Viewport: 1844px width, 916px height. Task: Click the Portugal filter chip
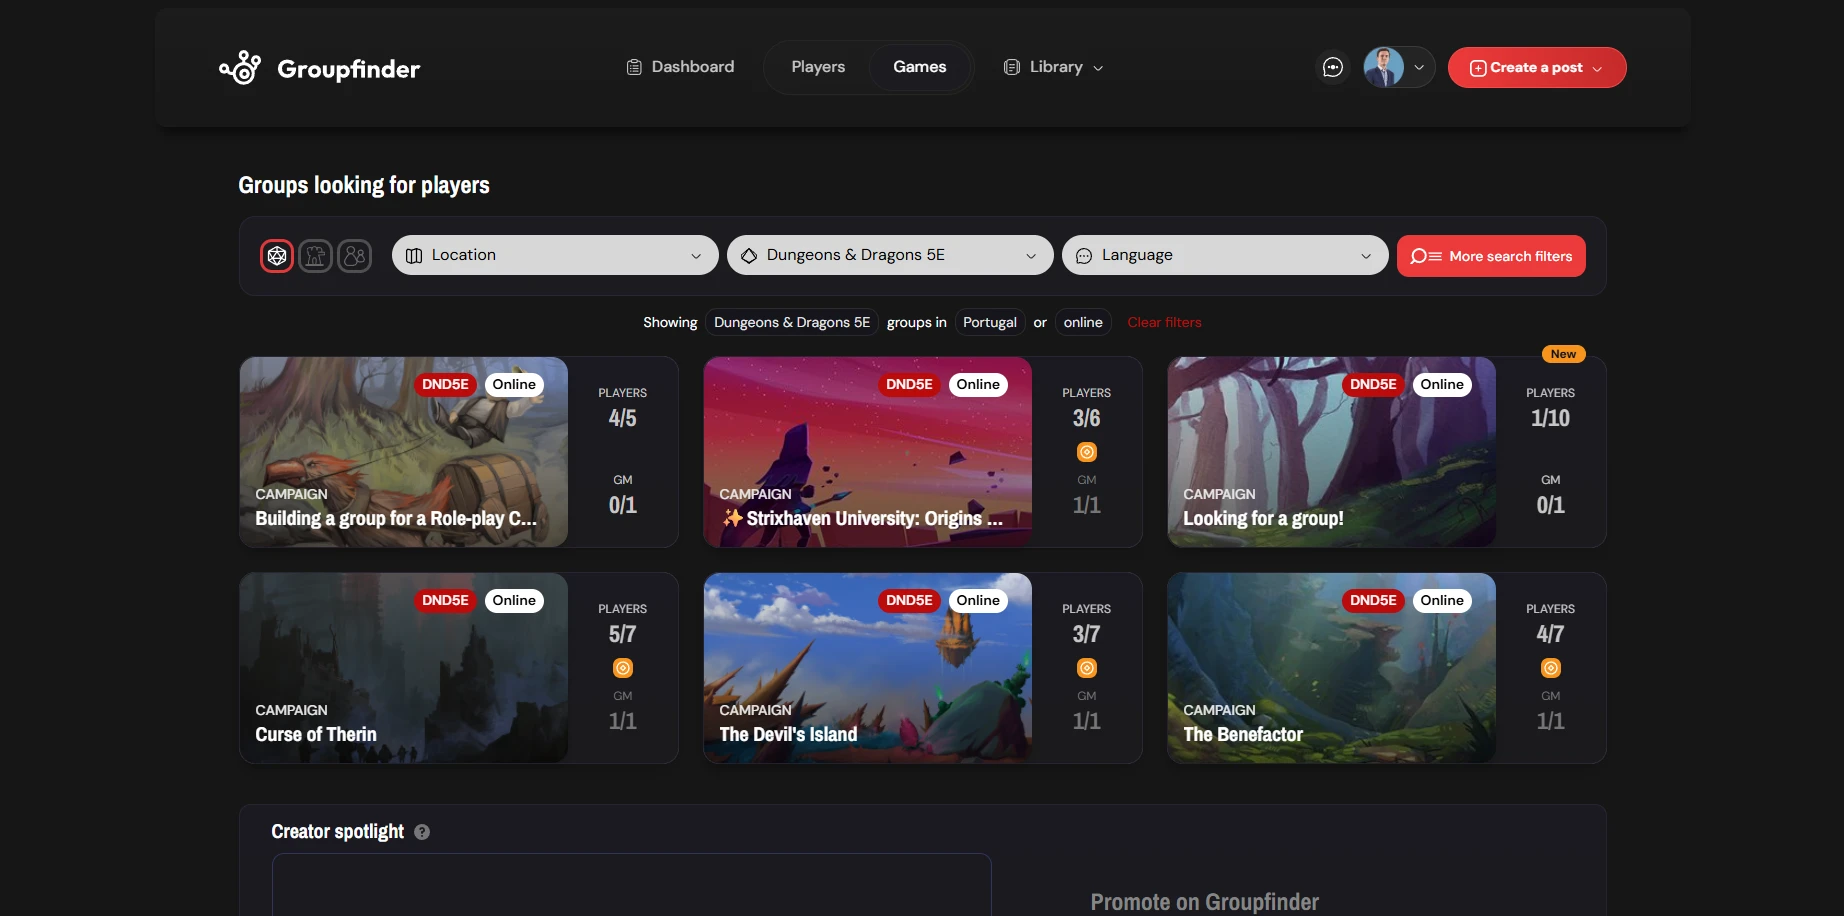[990, 322]
